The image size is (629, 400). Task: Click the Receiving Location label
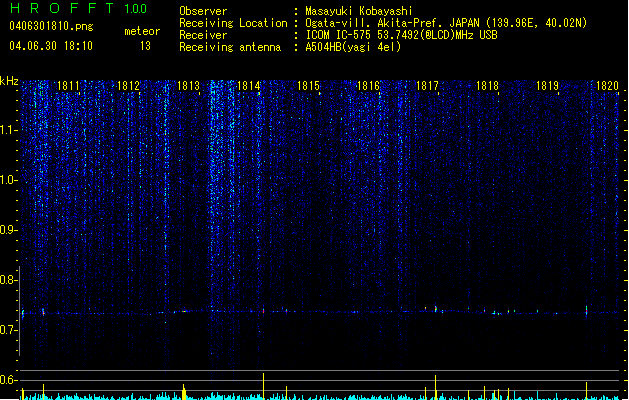click(233, 23)
